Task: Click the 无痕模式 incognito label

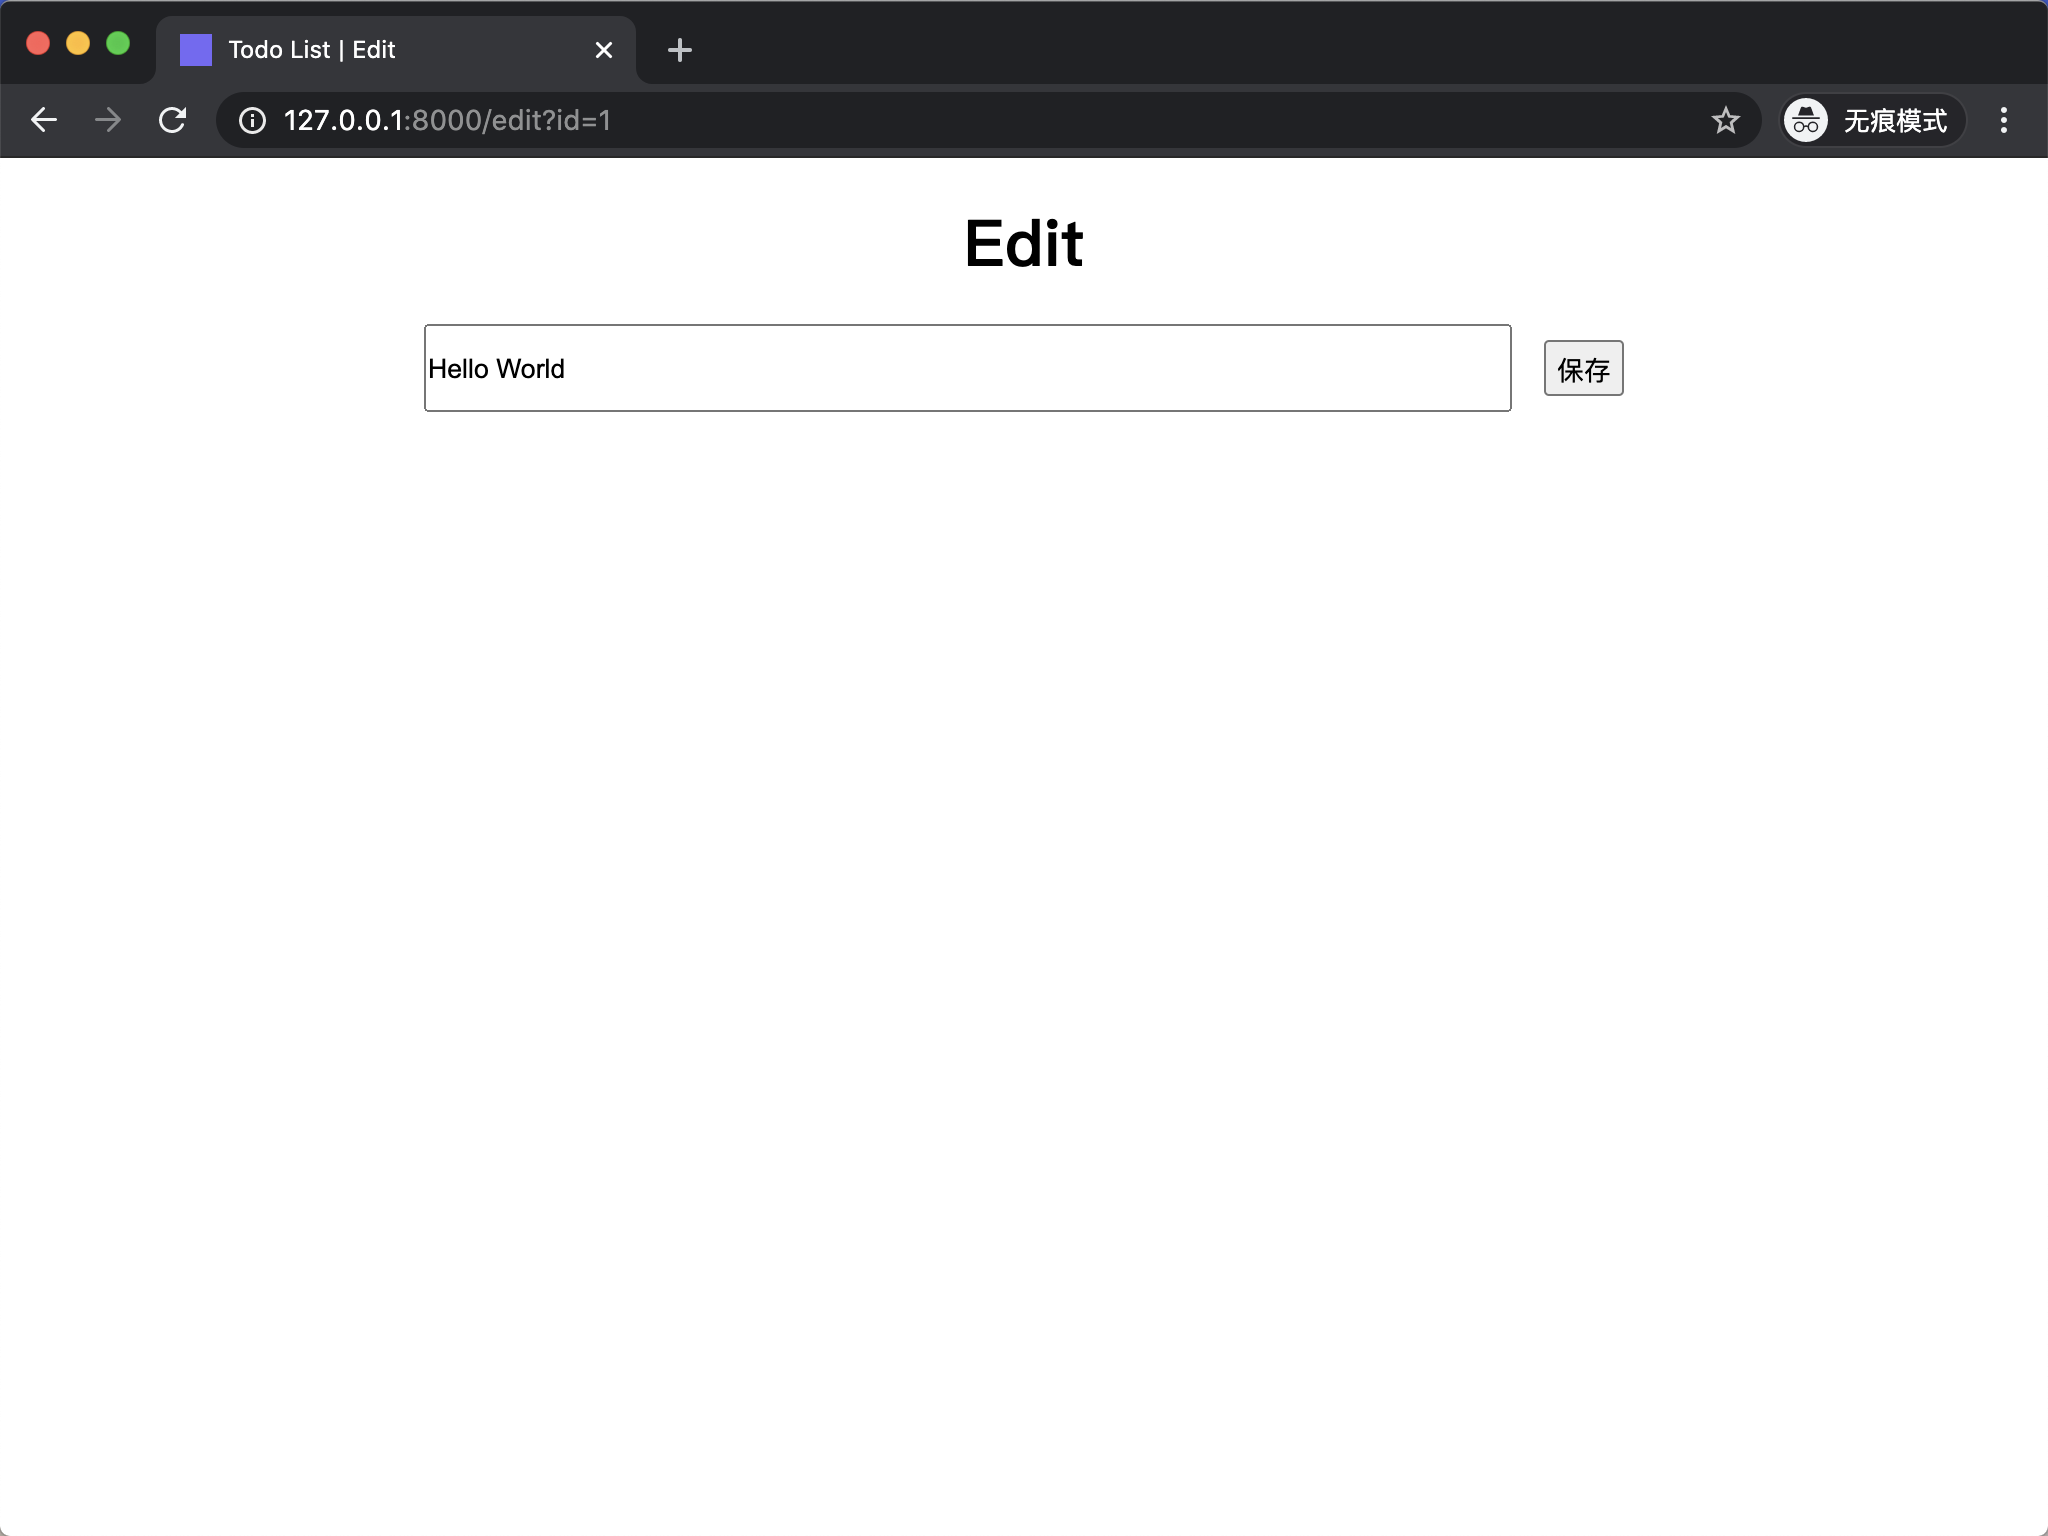Action: pyautogui.click(x=1895, y=121)
